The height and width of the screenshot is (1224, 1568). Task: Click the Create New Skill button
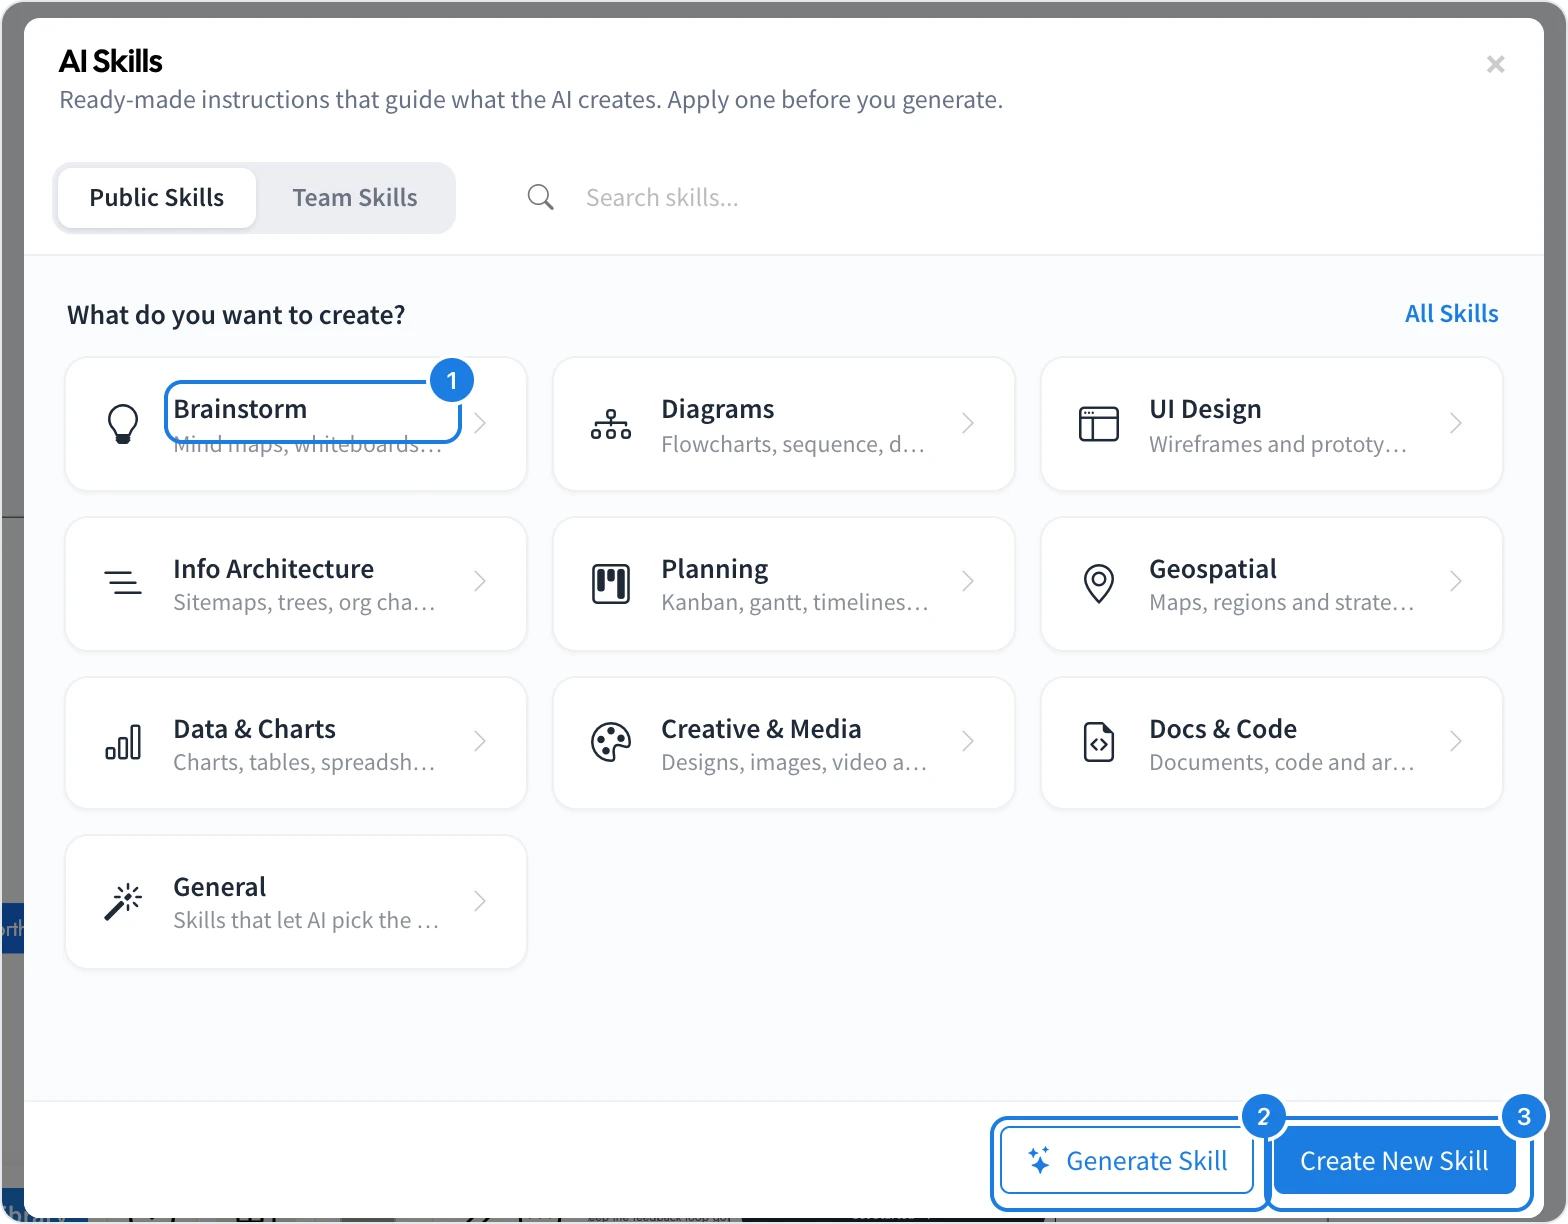(x=1394, y=1160)
